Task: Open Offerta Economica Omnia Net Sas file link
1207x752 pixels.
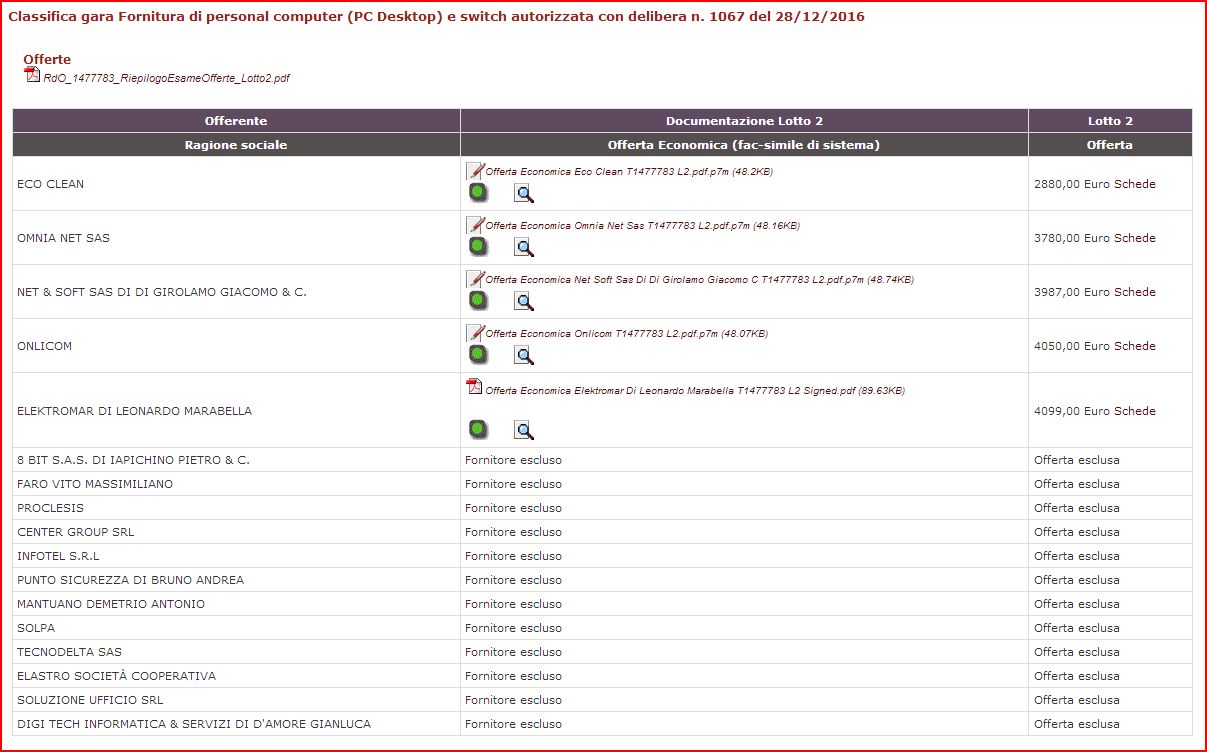Action: tap(643, 226)
